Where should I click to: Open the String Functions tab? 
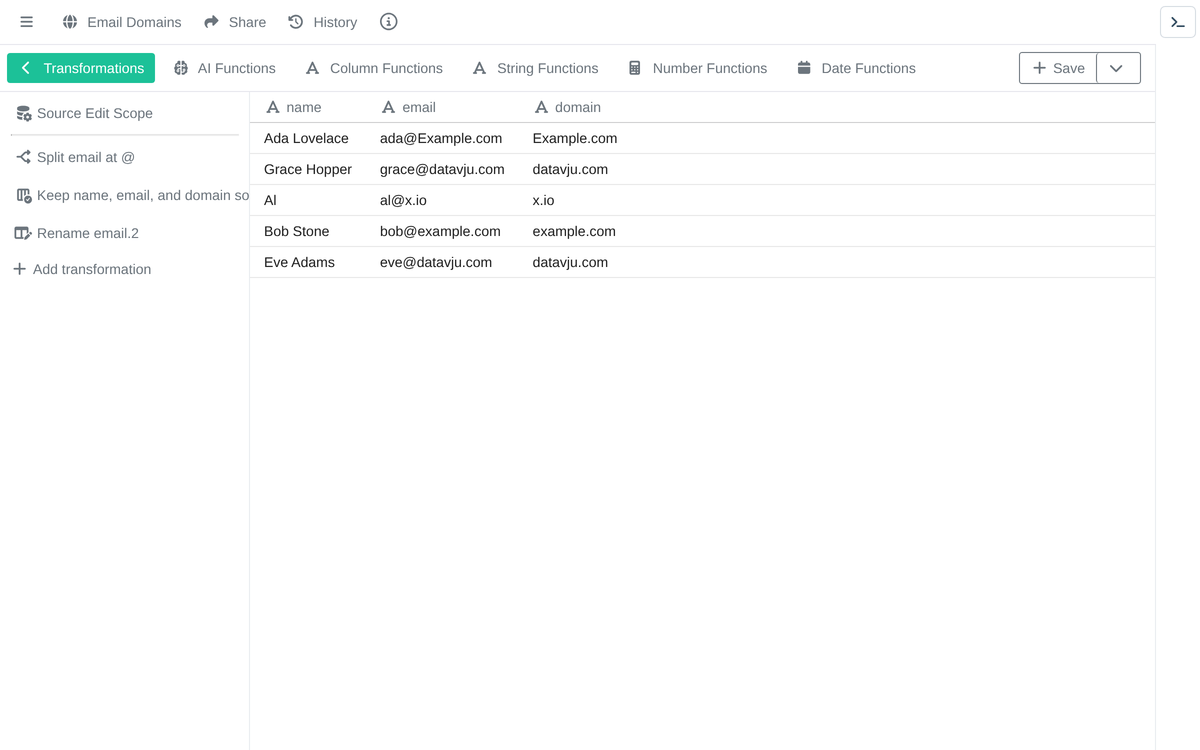[535, 68]
